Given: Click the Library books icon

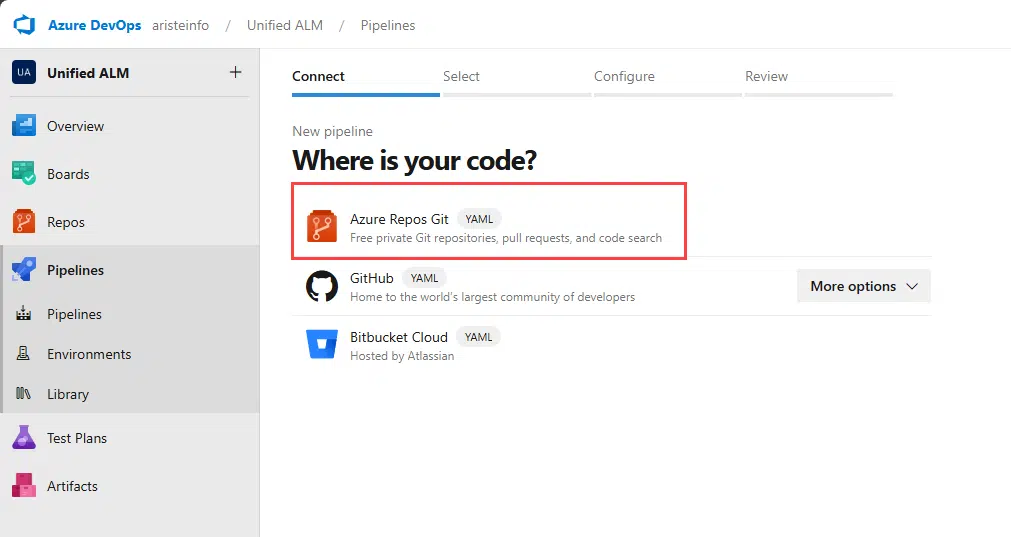Looking at the screenshot, I should click(23, 393).
